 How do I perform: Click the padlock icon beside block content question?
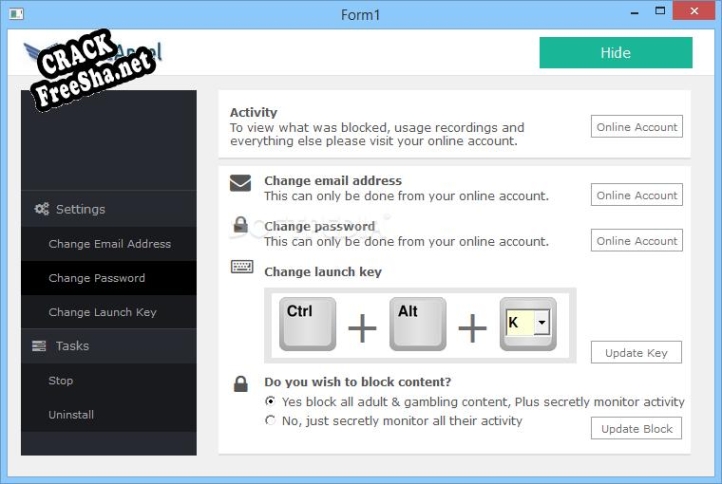[x=240, y=383]
